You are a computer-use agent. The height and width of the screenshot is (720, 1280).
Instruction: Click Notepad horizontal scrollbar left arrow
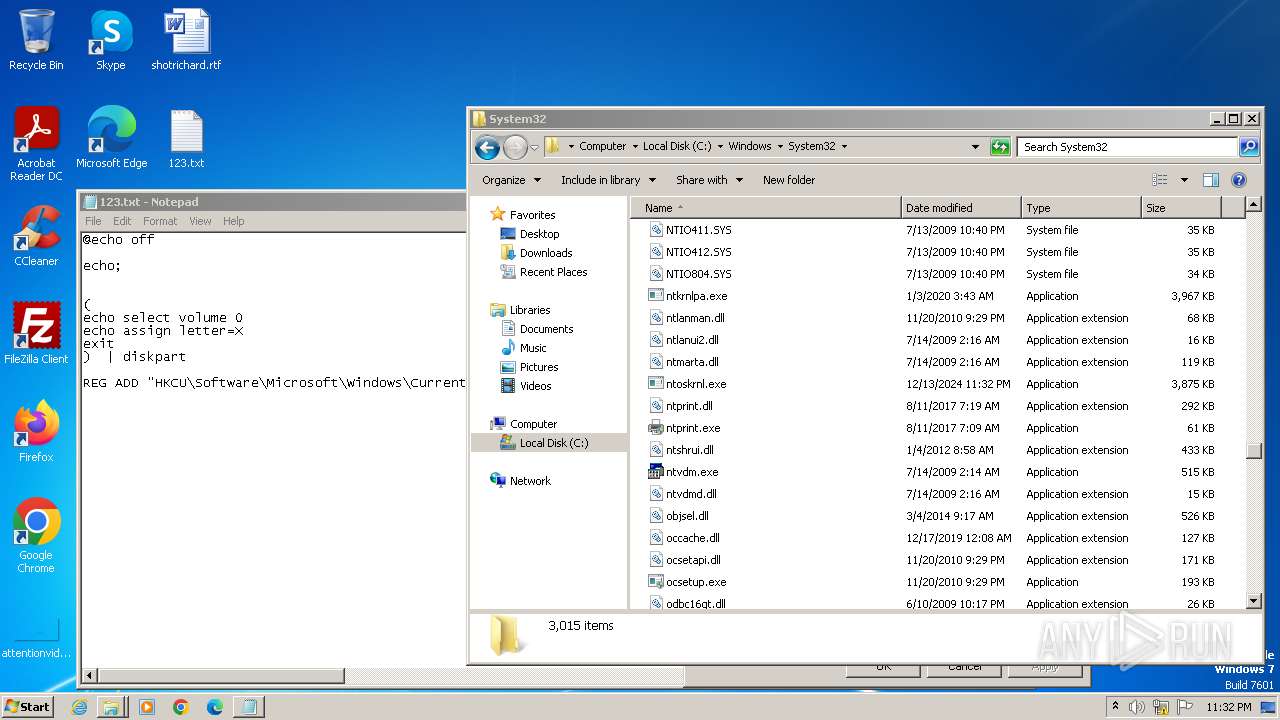[90, 677]
